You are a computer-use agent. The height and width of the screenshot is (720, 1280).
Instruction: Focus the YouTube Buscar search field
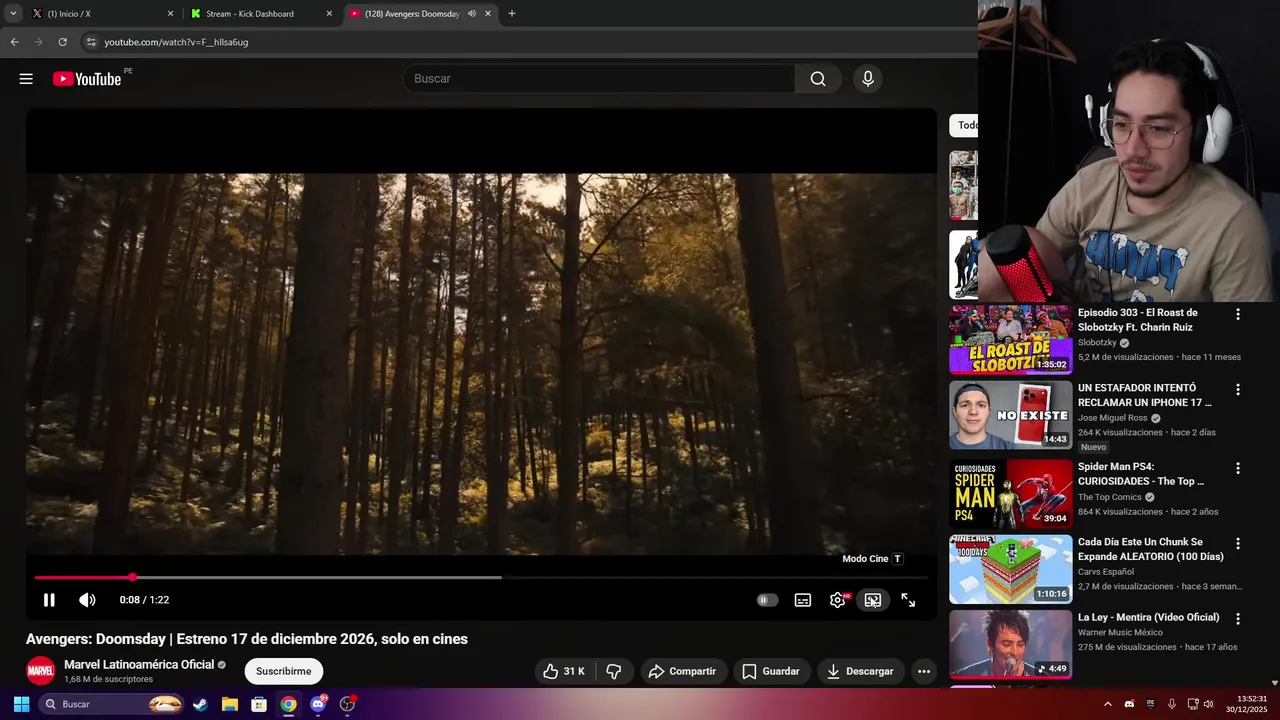click(598, 79)
